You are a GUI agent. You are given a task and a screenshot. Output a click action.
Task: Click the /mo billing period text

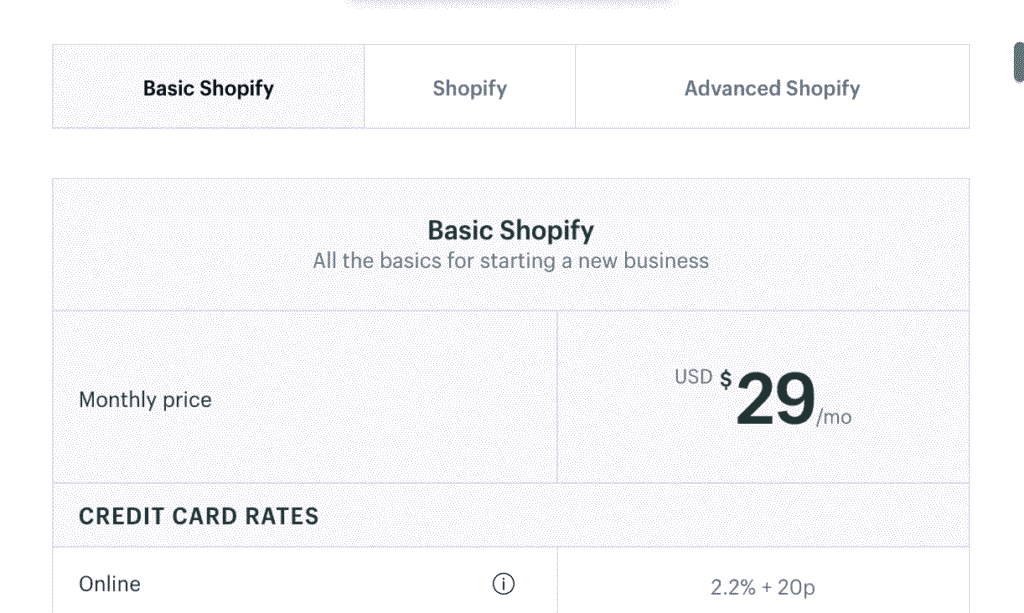[x=834, y=417]
